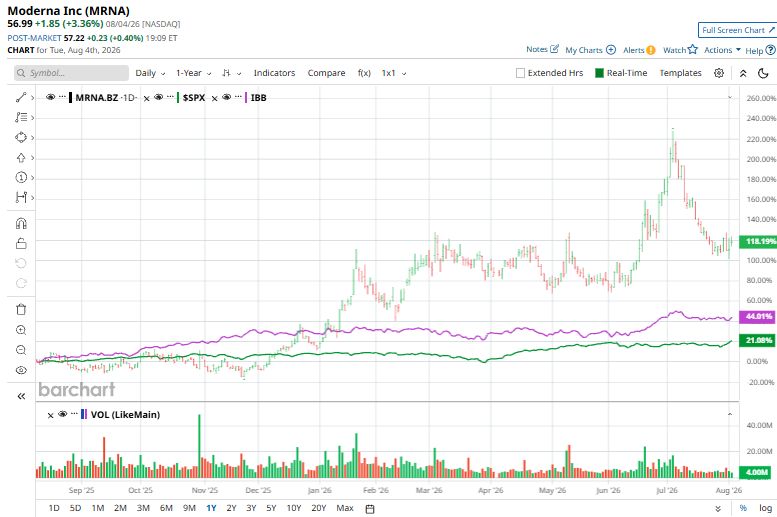Toggle visibility of MRNA.BZ series

[x=51, y=97]
